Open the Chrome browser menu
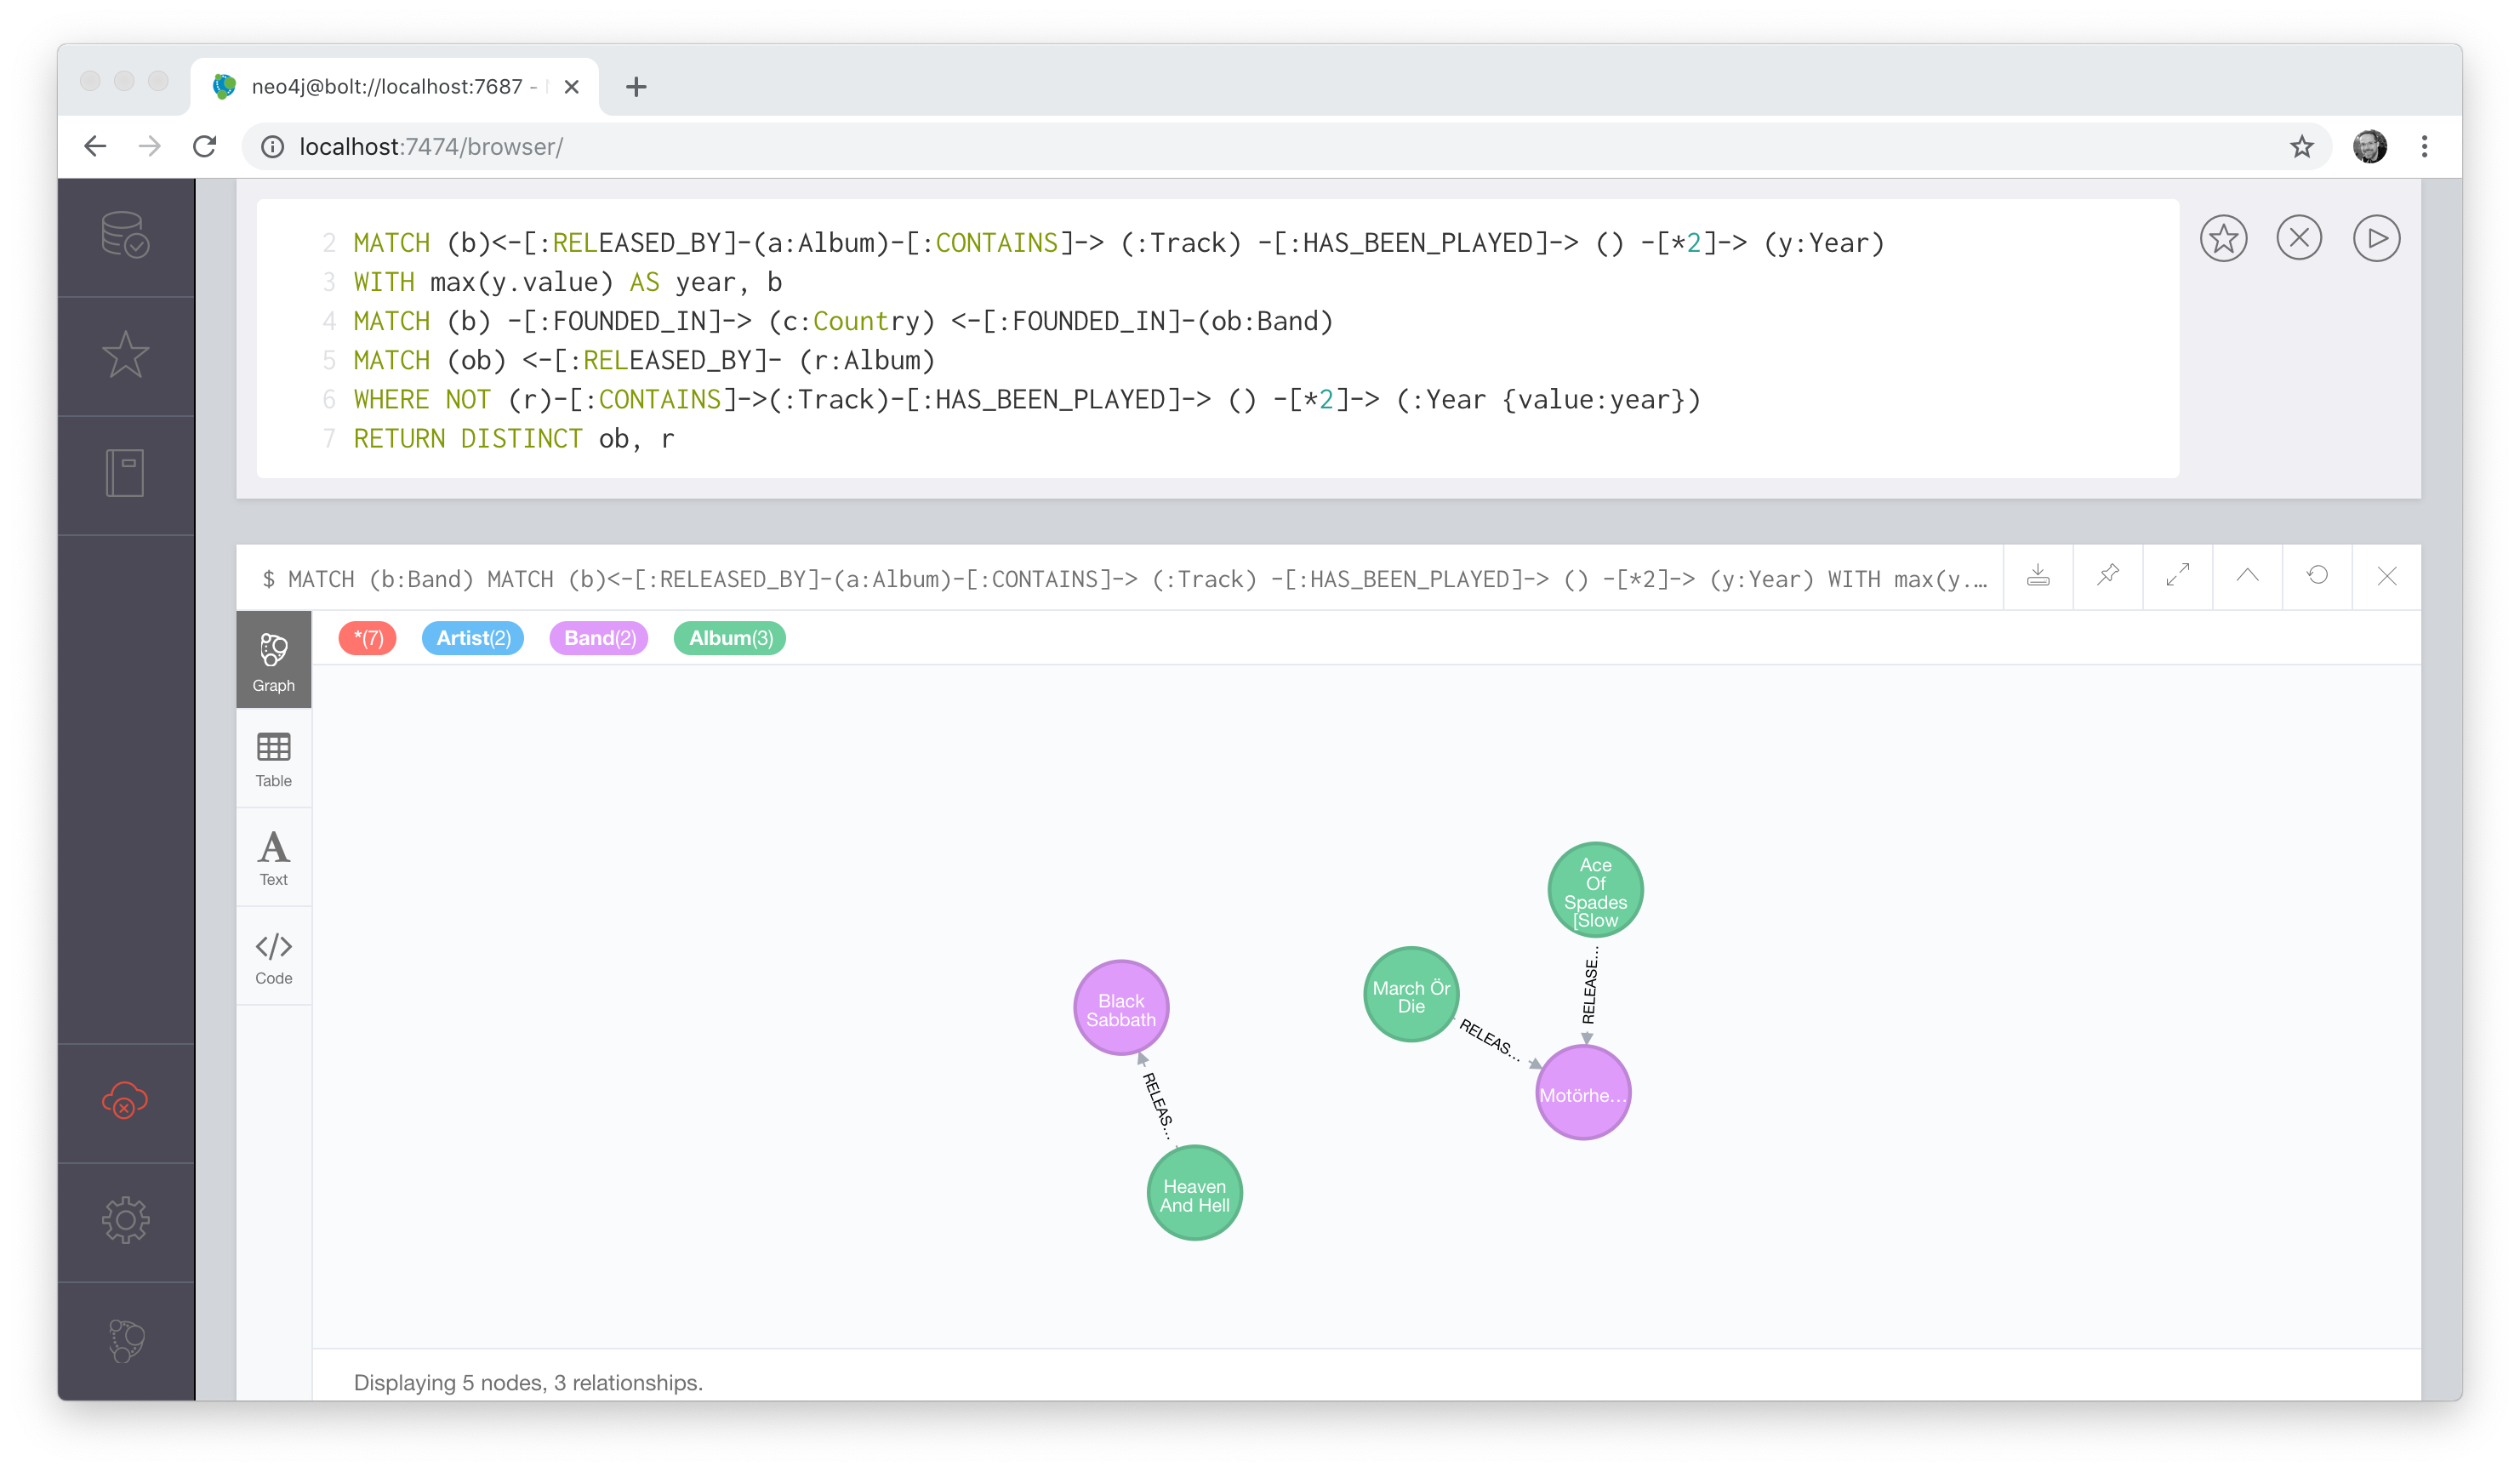This screenshot has height=1472, width=2520. [2424, 146]
